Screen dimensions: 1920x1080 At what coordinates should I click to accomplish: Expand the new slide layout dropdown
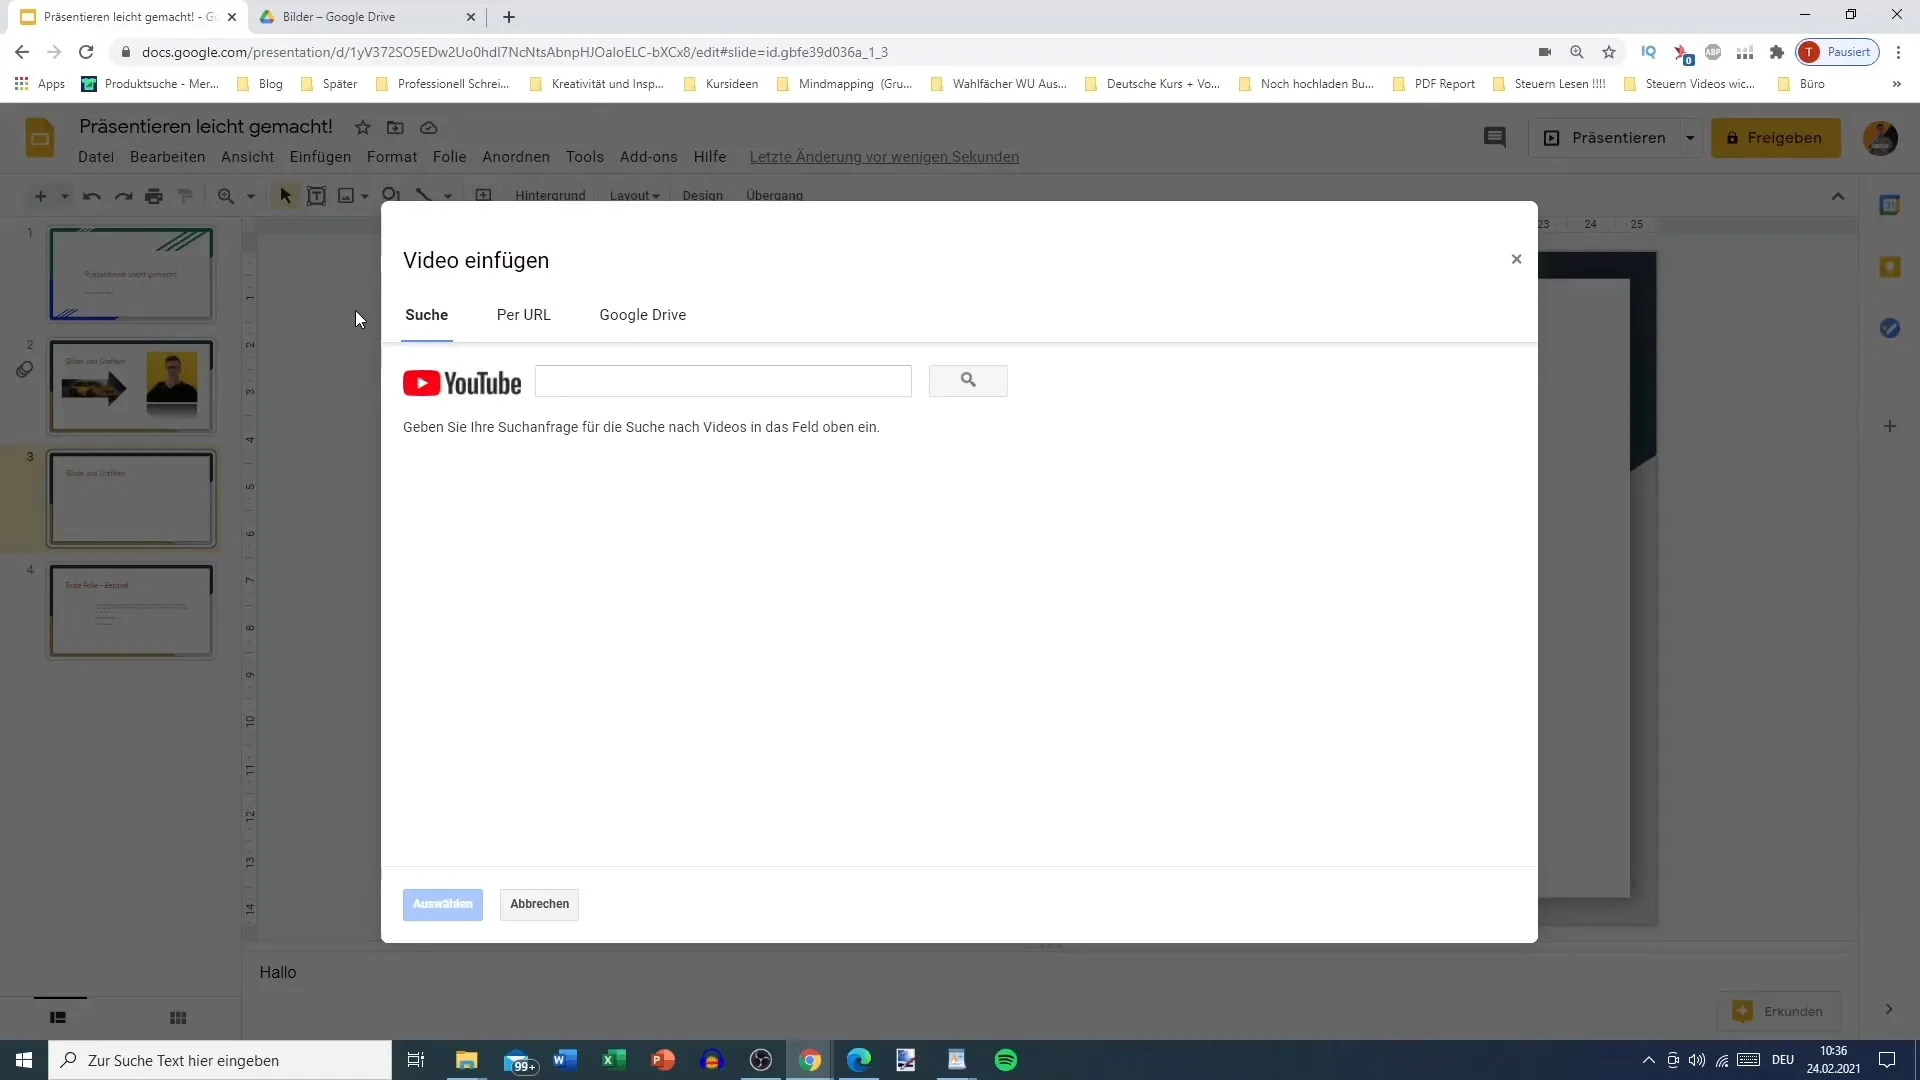[x=64, y=196]
